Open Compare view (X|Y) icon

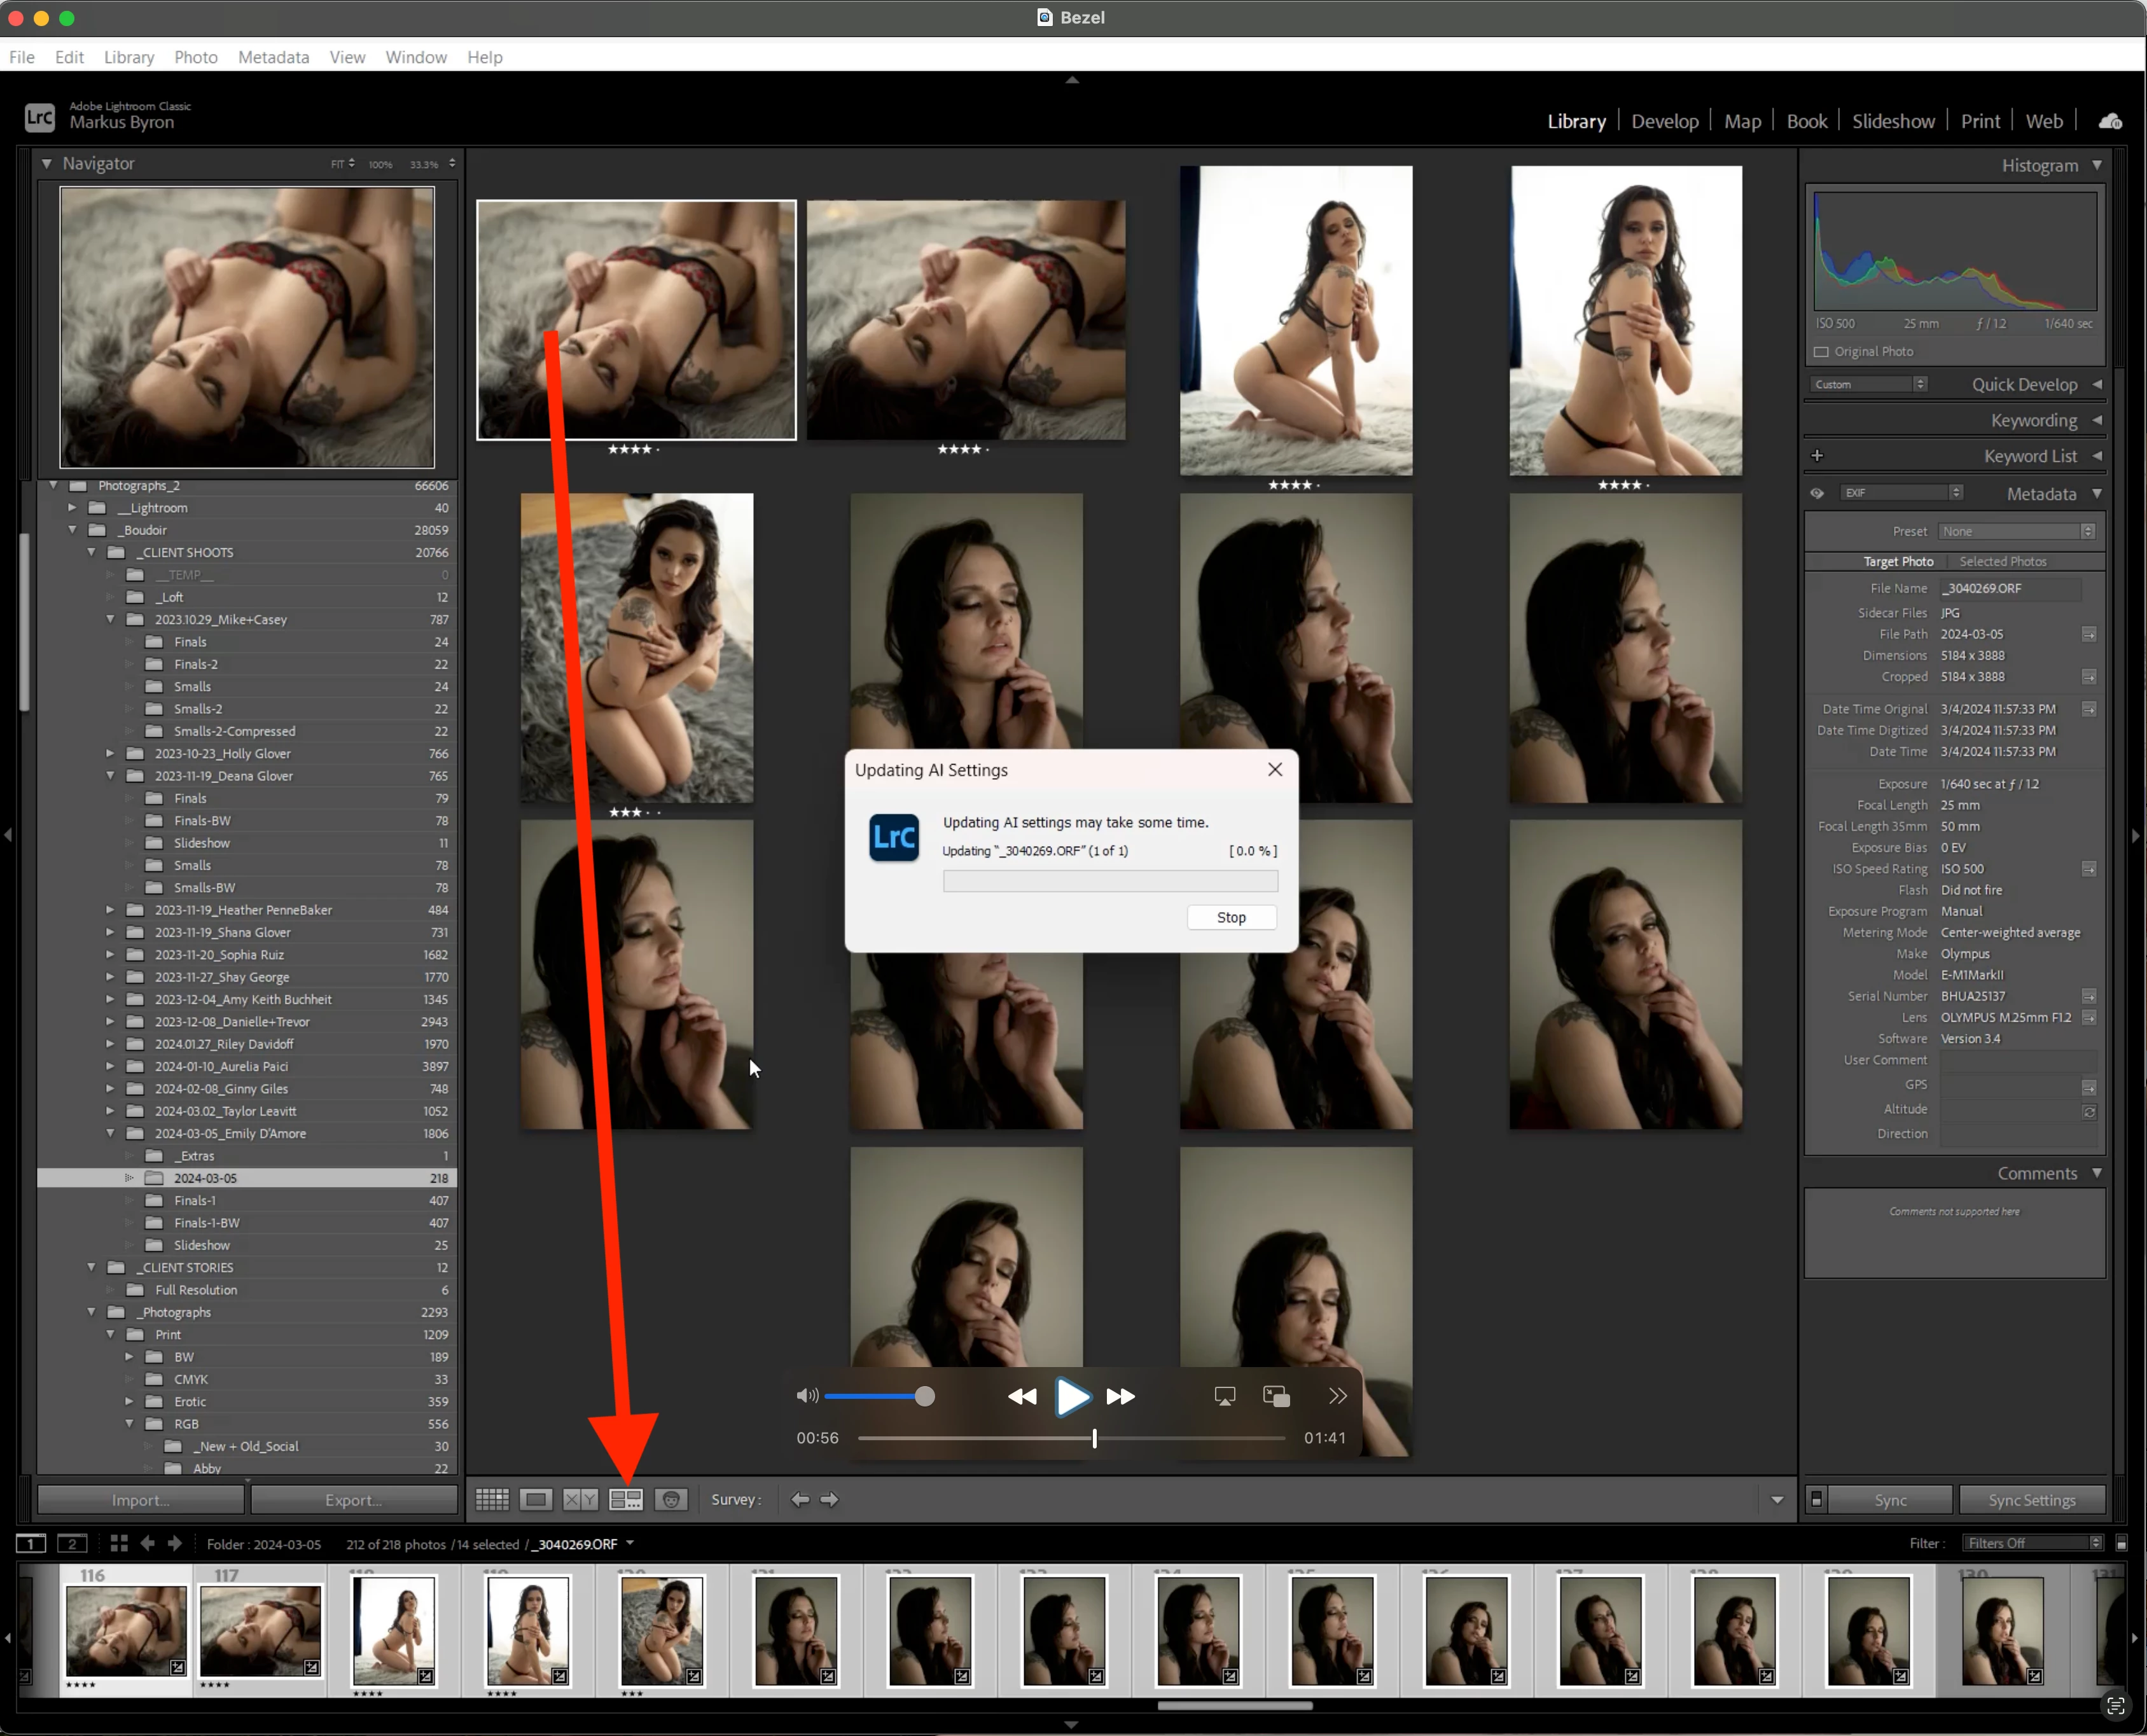coord(580,1499)
